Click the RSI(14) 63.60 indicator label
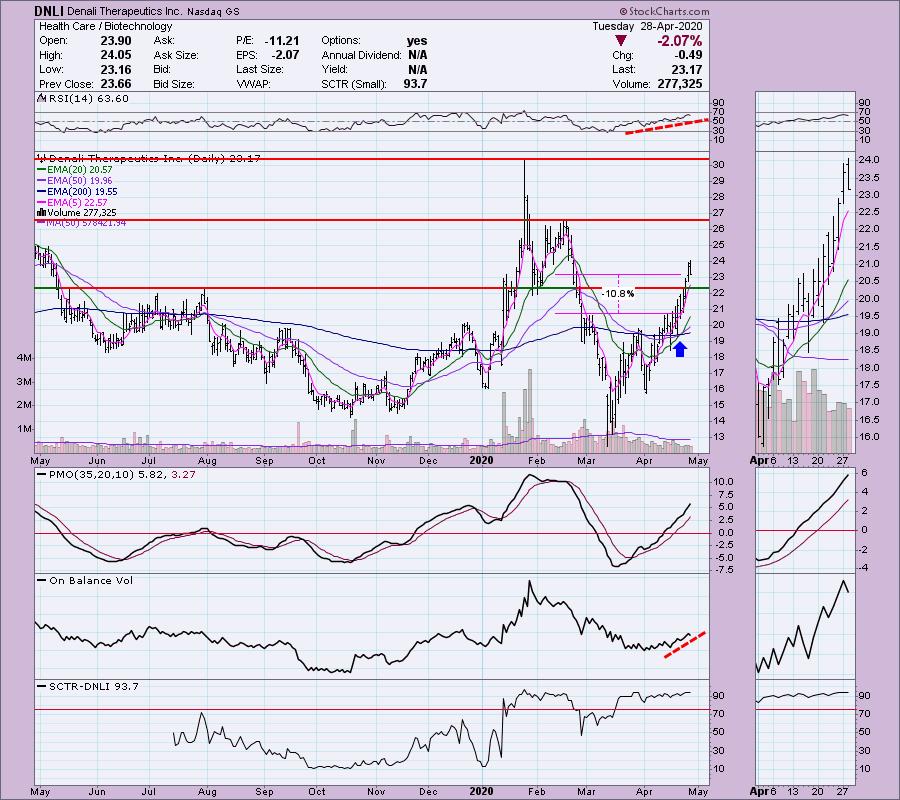Image resolution: width=900 pixels, height=800 pixels. coord(84,99)
